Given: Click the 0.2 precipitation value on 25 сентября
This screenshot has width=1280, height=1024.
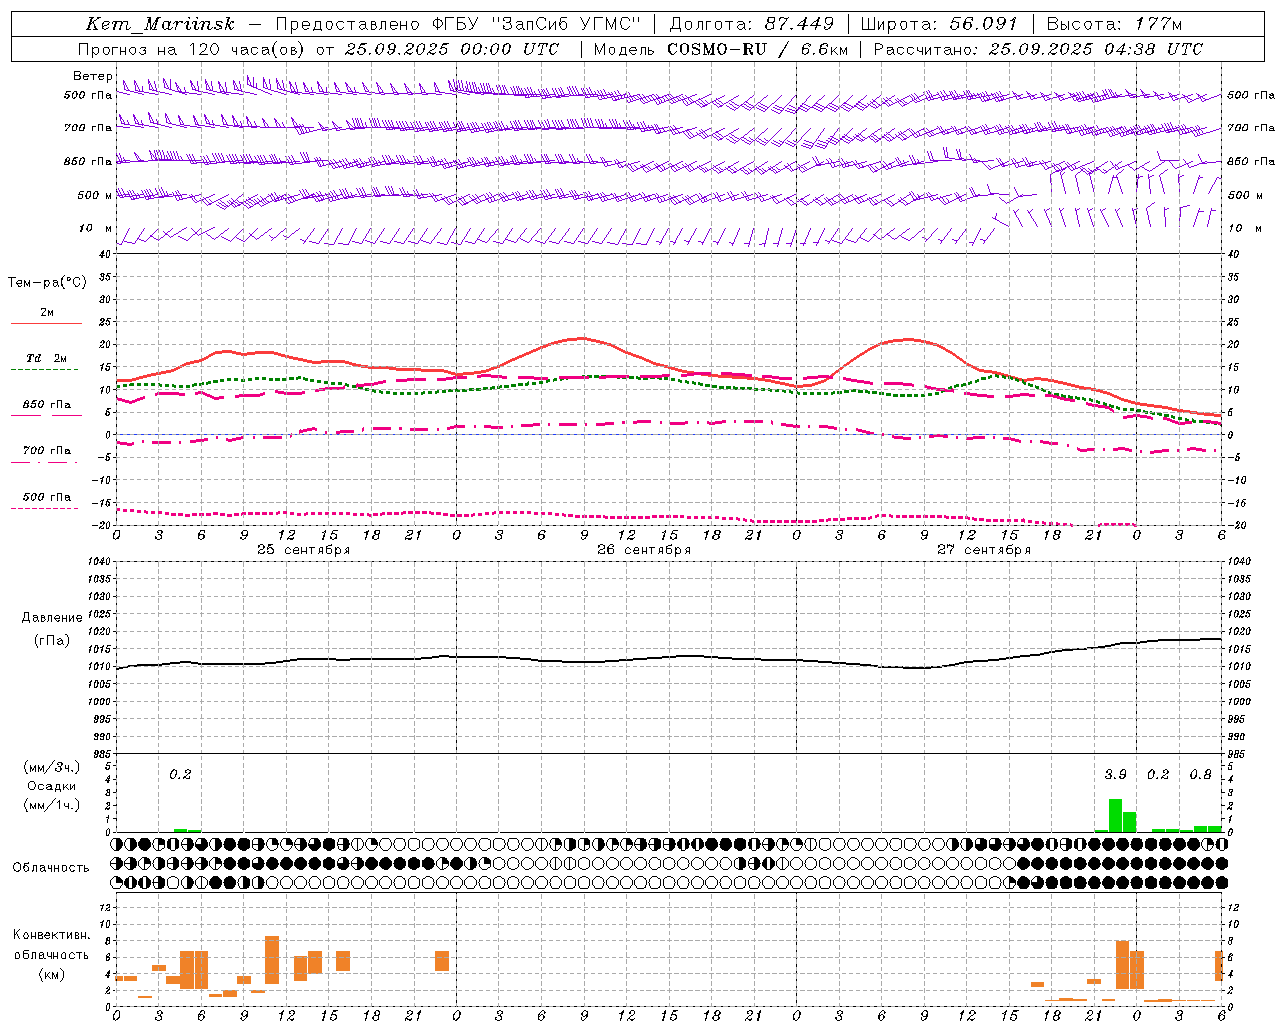Looking at the screenshot, I should [x=180, y=775].
